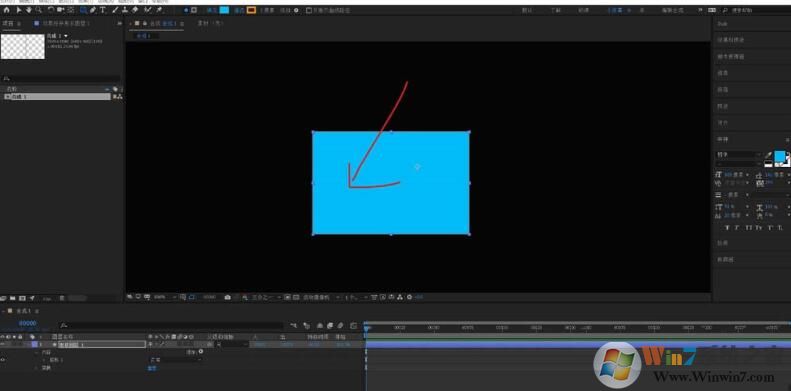Select the Home icon in the toolbar
The width and height of the screenshot is (791, 391).
[x=7, y=10]
